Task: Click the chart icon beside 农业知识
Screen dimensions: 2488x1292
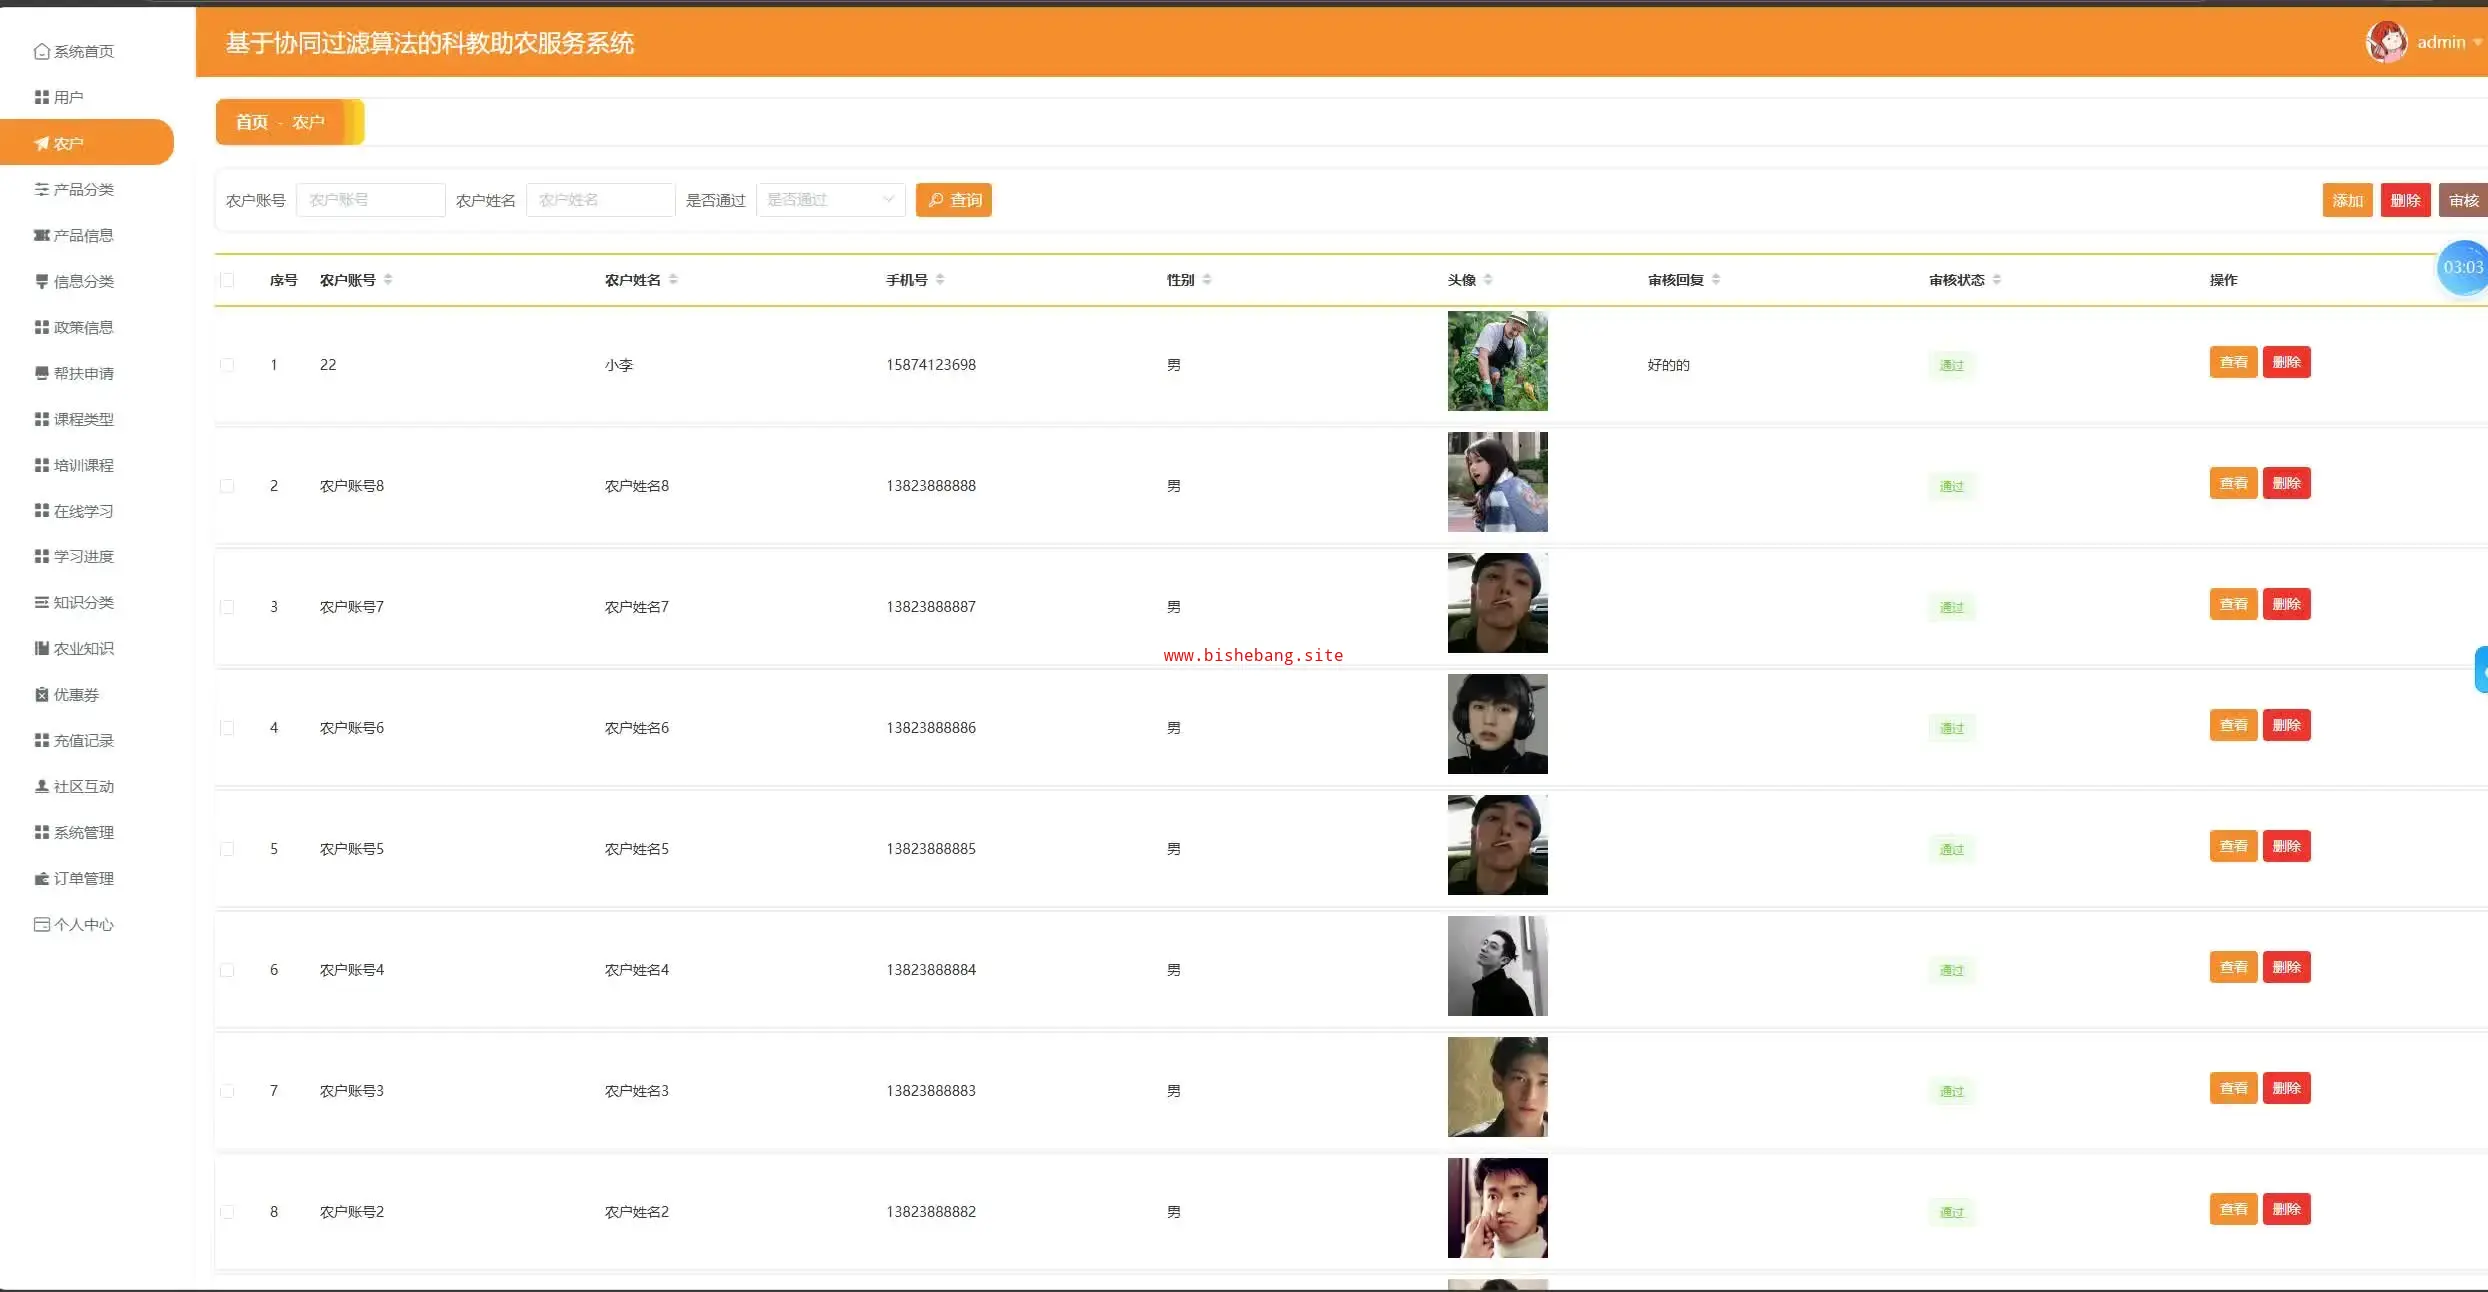Action: 41,648
